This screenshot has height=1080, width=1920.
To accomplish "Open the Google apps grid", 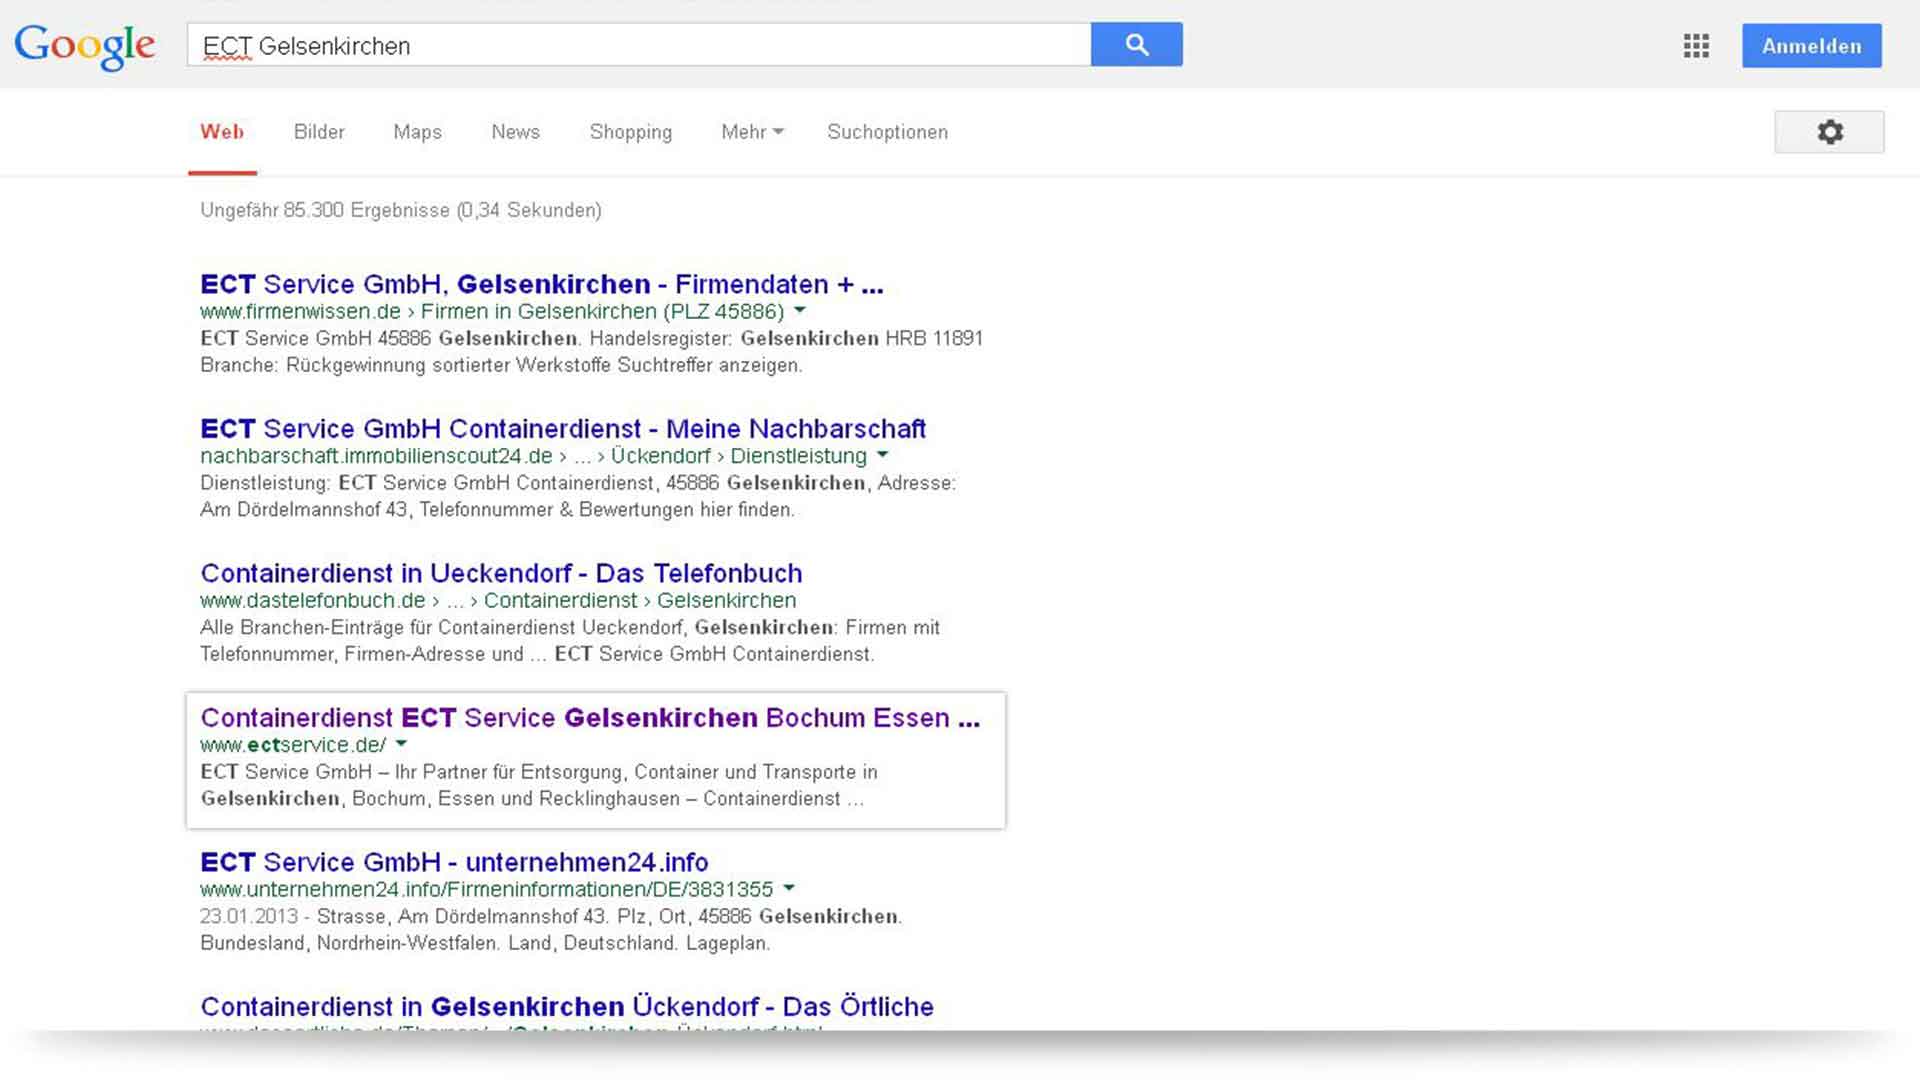I will (1696, 46).
